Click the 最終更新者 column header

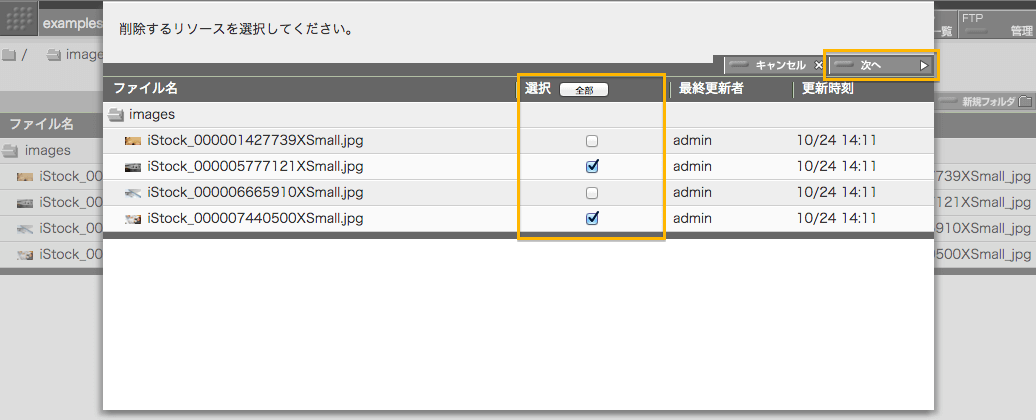pyautogui.click(x=711, y=88)
